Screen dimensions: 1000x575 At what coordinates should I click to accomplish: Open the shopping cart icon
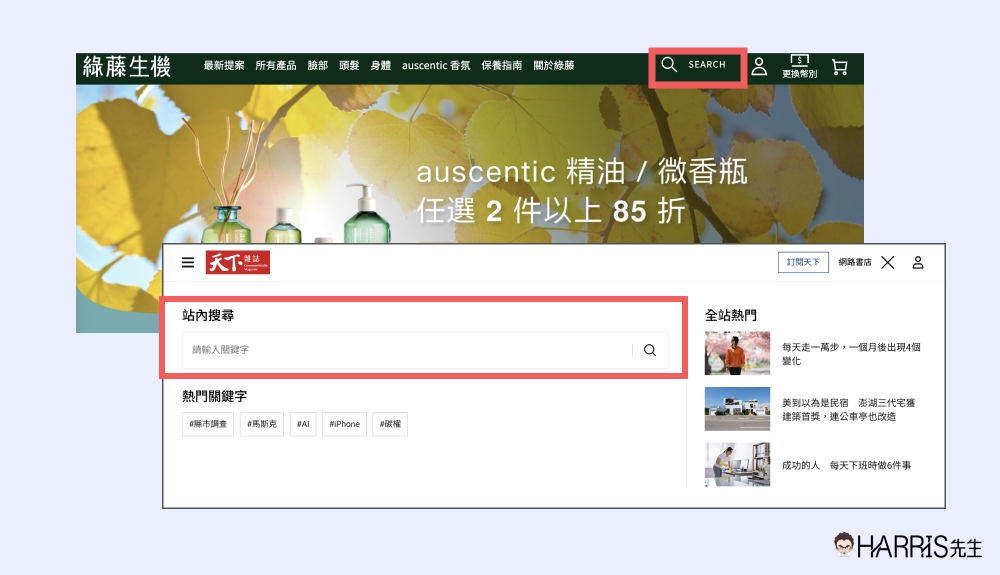point(839,67)
